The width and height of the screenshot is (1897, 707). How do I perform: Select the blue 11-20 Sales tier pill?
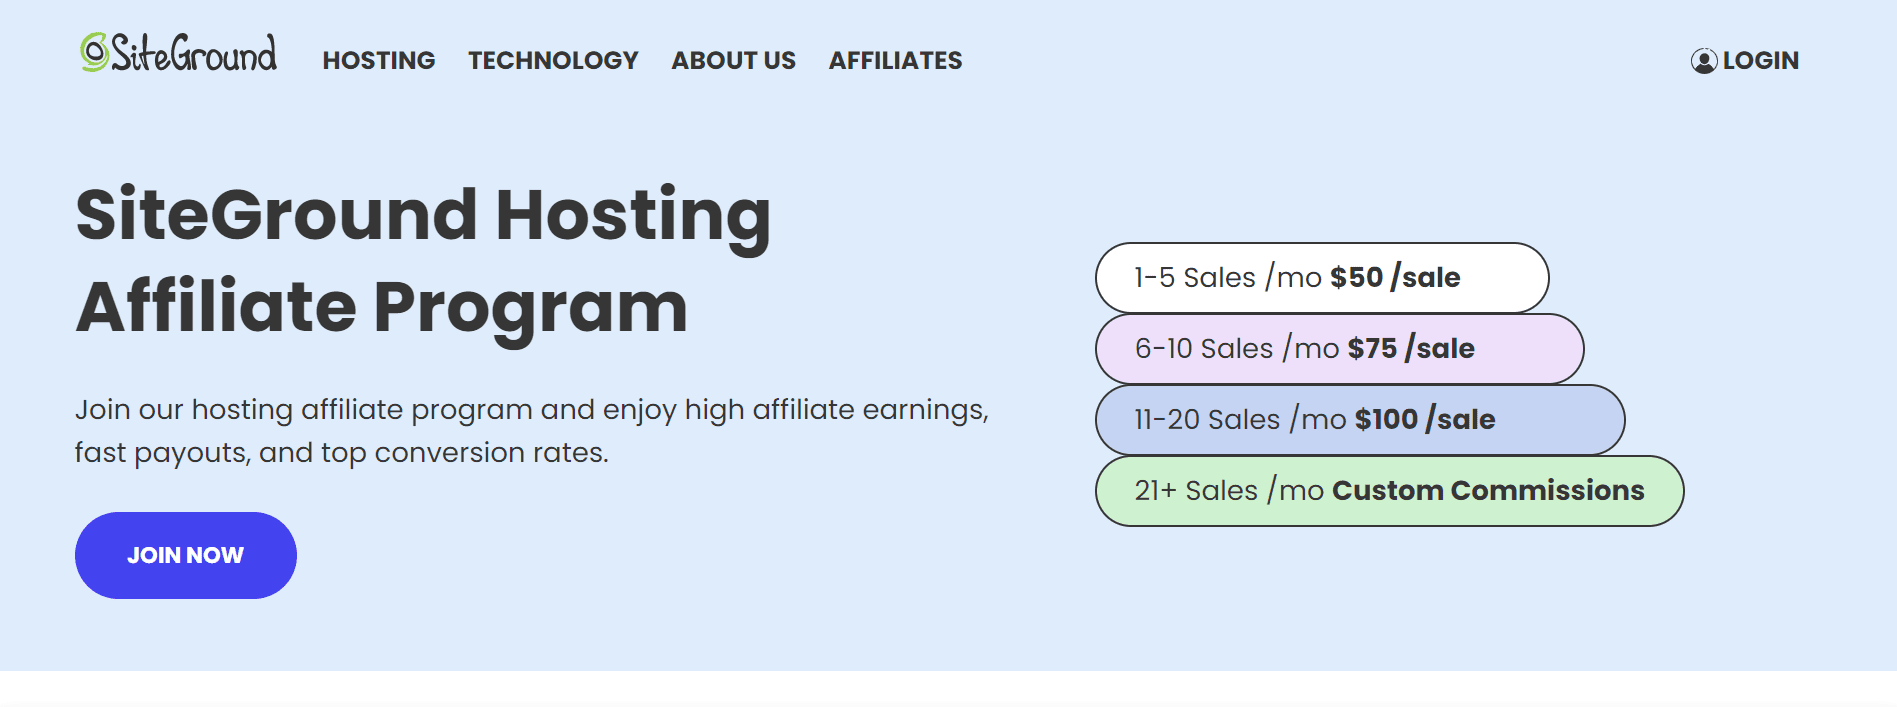[1360, 420]
